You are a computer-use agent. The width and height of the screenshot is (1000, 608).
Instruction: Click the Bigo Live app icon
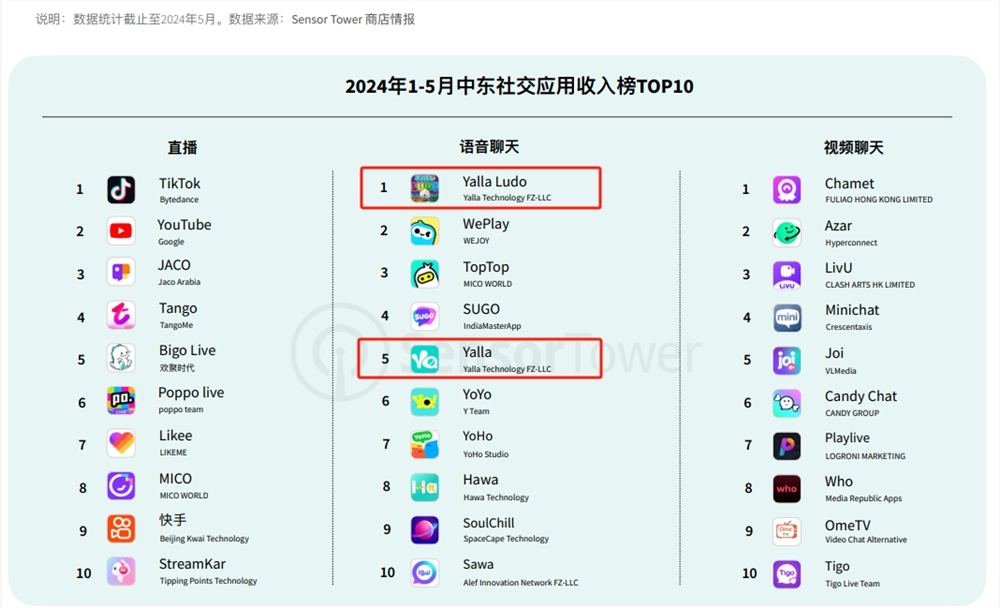coord(121,358)
